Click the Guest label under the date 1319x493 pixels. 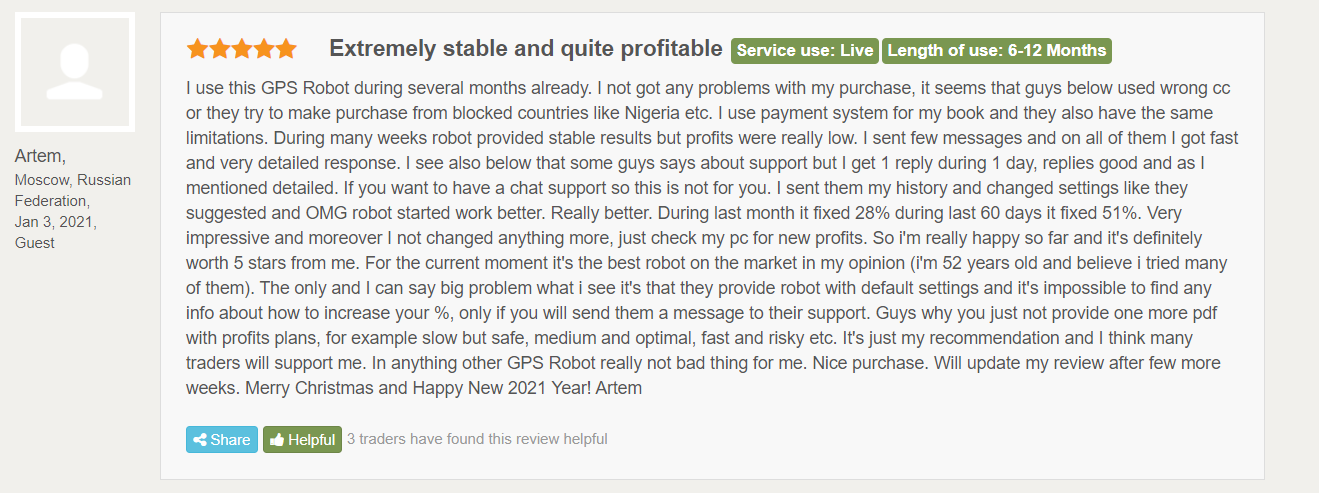coord(35,243)
